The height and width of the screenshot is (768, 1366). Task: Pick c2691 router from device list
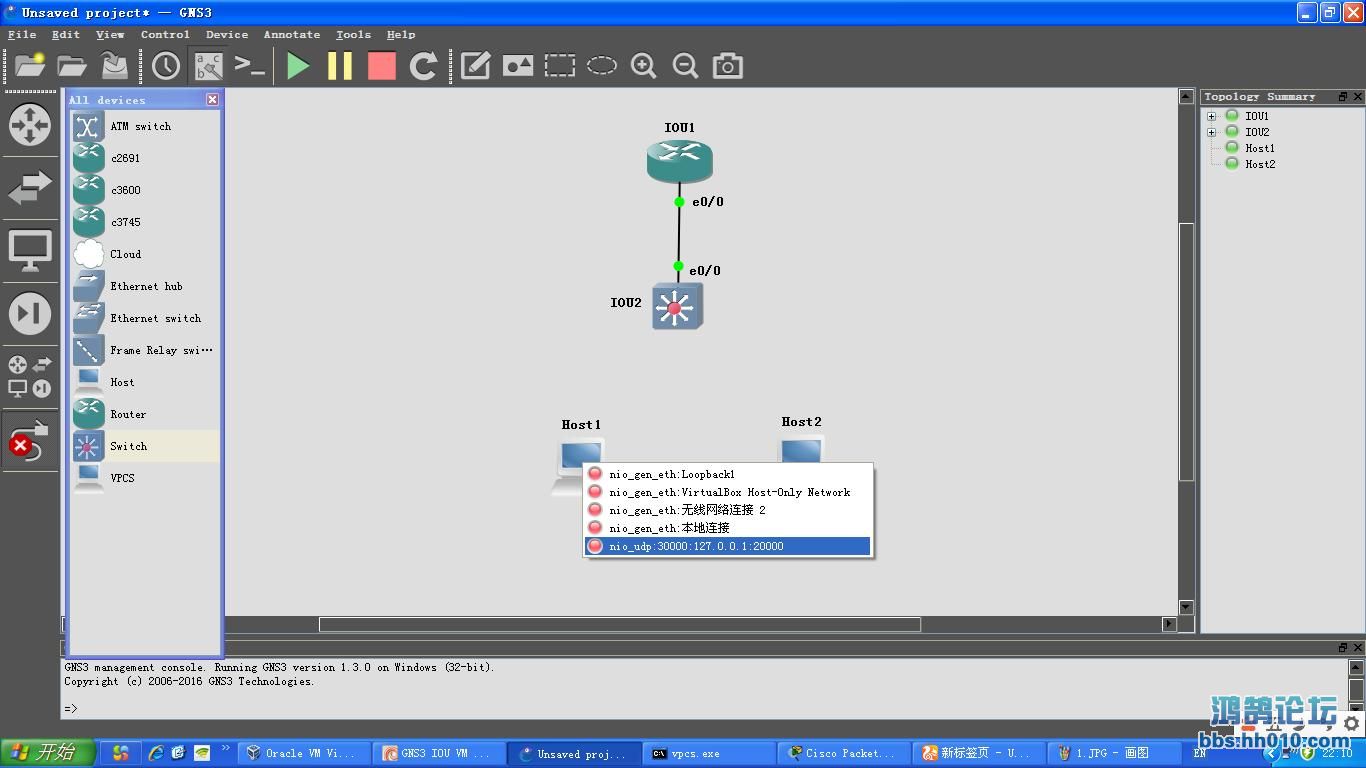pyautogui.click(x=143, y=158)
